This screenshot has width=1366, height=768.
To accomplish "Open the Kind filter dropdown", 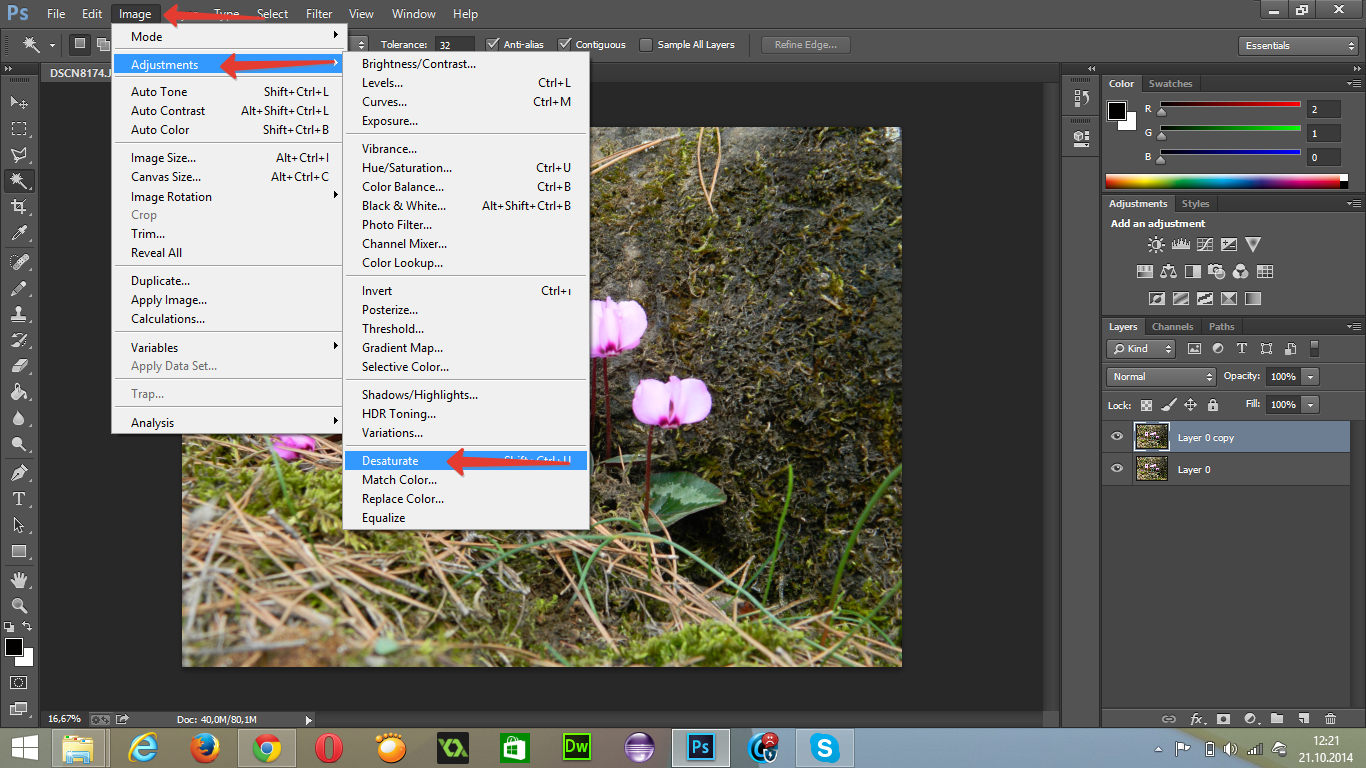I will pyautogui.click(x=1141, y=349).
